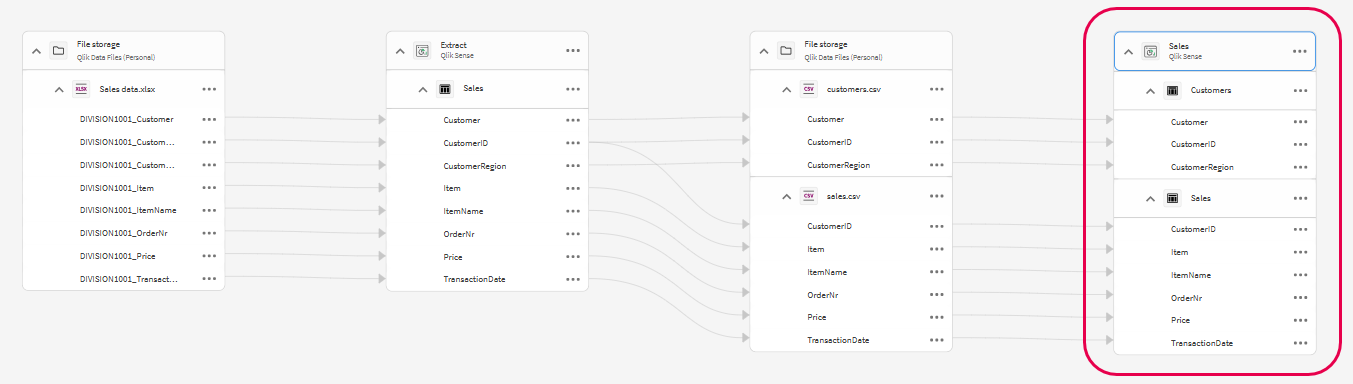Screen dimensions: 1353x384
Task: Click the table icon beside Customers
Action: coord(1173,90)
